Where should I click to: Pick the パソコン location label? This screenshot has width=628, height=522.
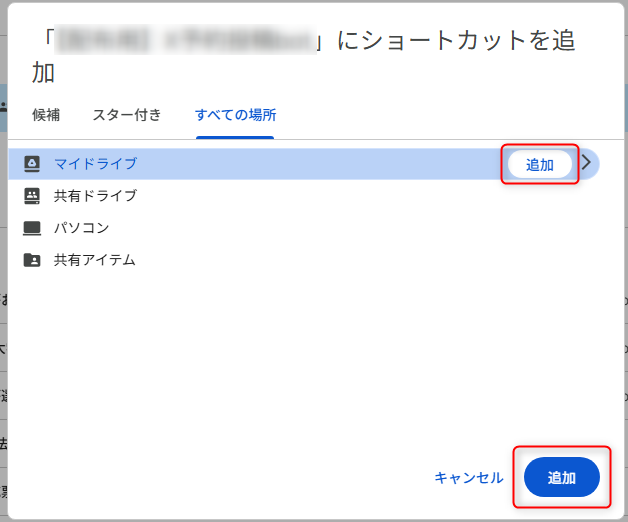click(82, 228)
